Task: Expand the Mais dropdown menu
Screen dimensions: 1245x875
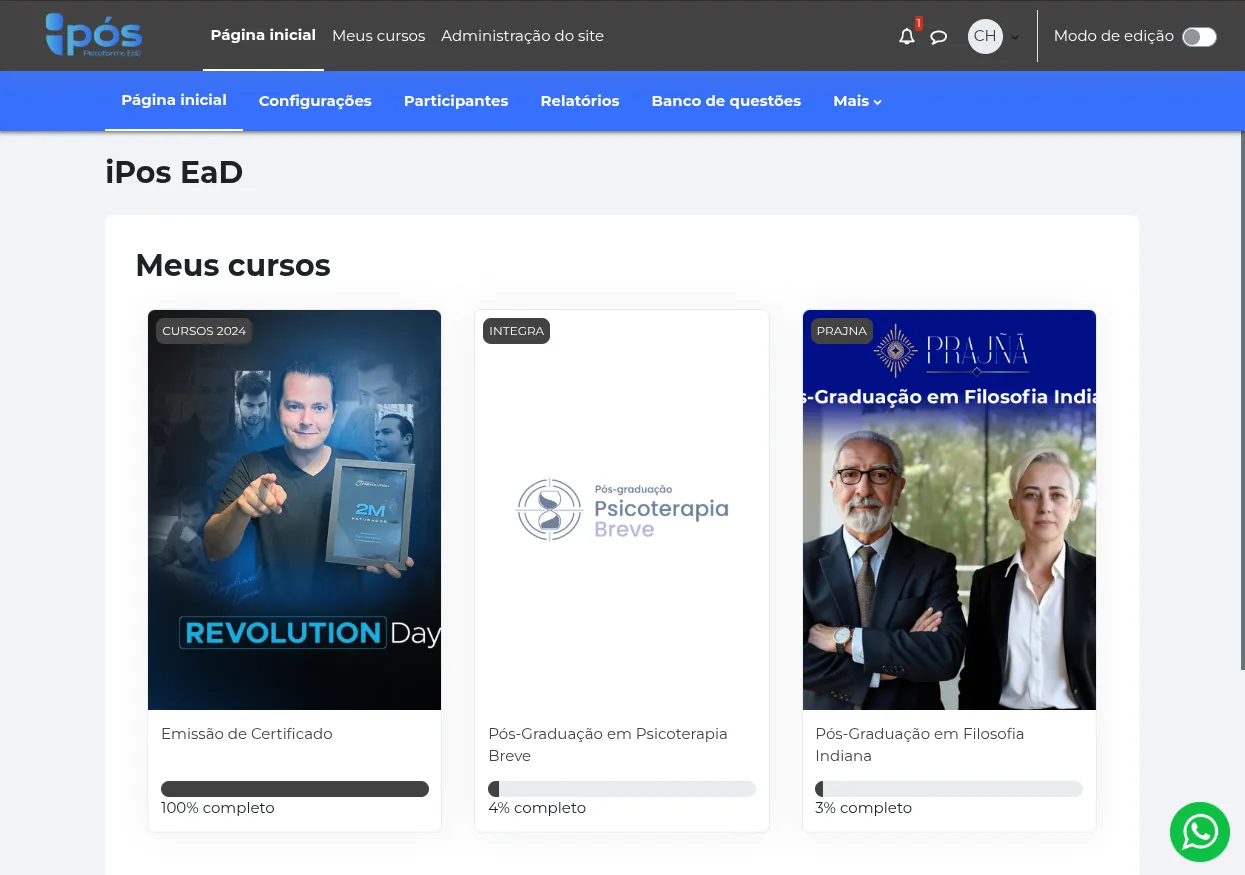Action: click(x=857, y=101)
